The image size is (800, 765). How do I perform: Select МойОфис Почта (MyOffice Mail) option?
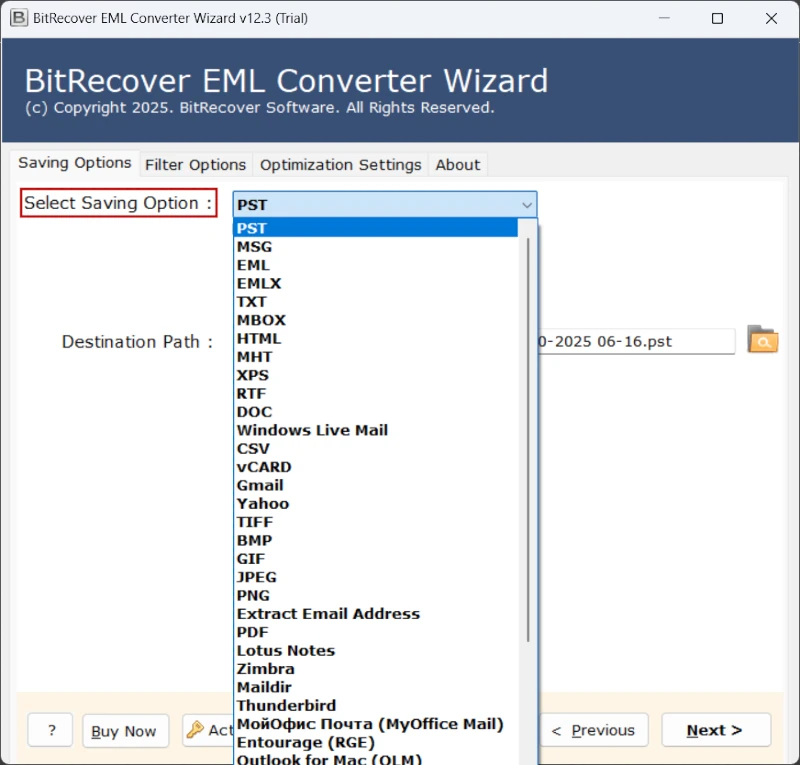pos(376,724)
